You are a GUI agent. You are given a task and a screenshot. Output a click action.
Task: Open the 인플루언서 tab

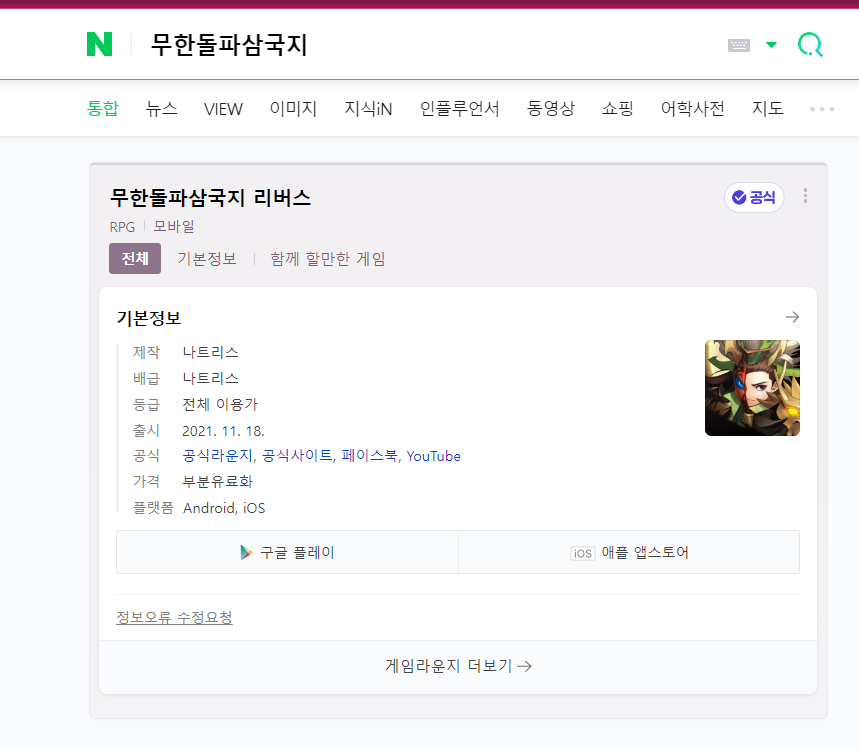coord(460,108)
